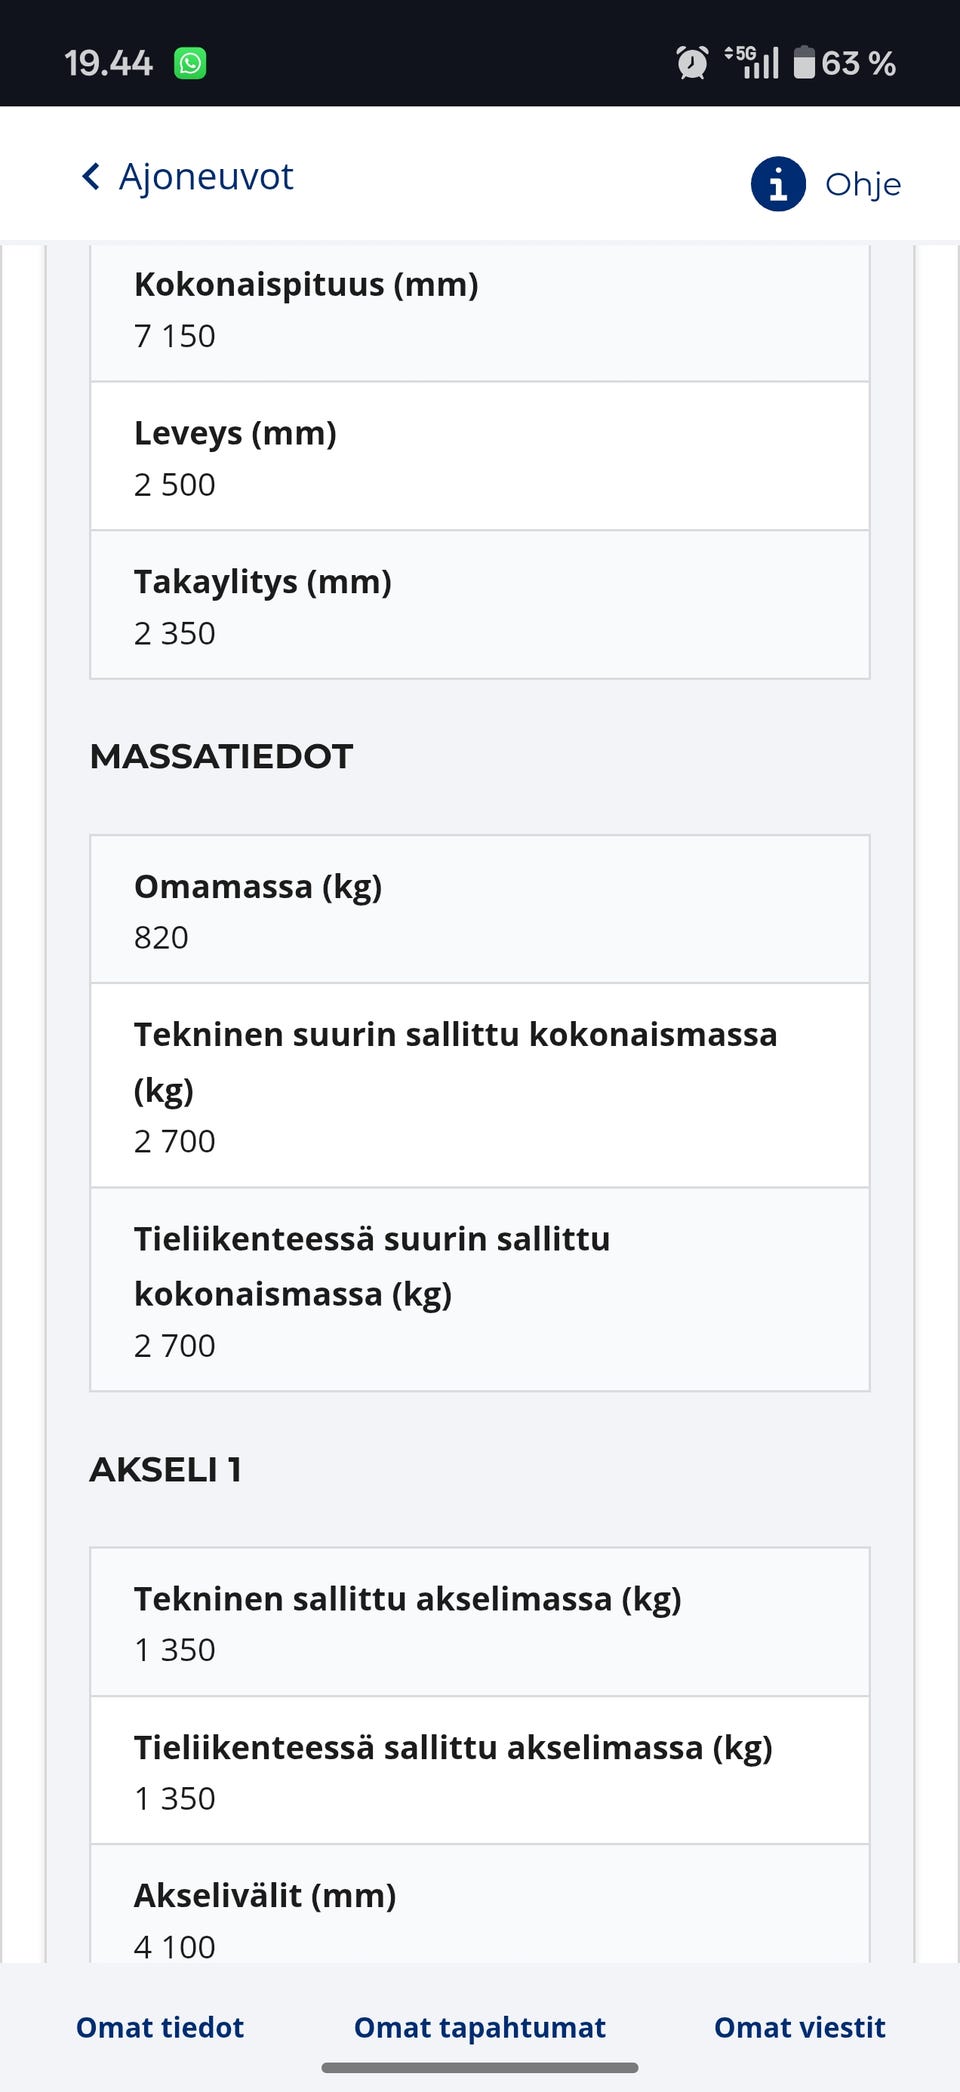Viewport: 960px width, 2092px height.
Task: Click the Tekninen sallittu akselimassa row
Action: 478,1622
